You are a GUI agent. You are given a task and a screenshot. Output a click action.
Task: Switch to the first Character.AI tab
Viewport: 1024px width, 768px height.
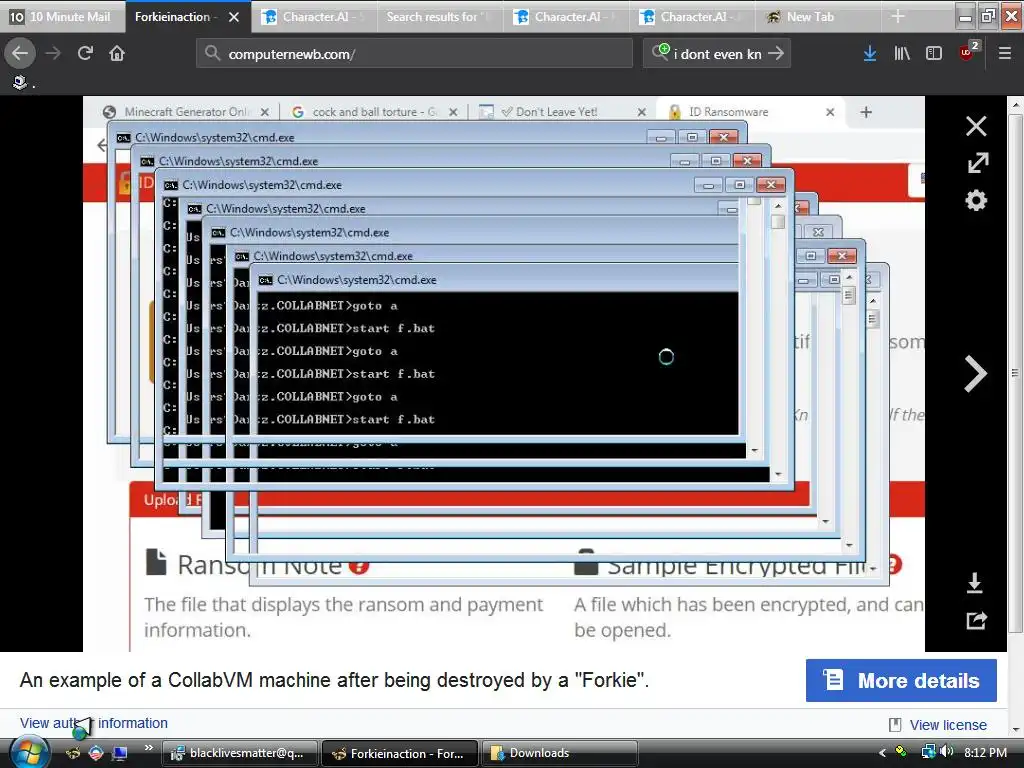(x=314, y=17)
